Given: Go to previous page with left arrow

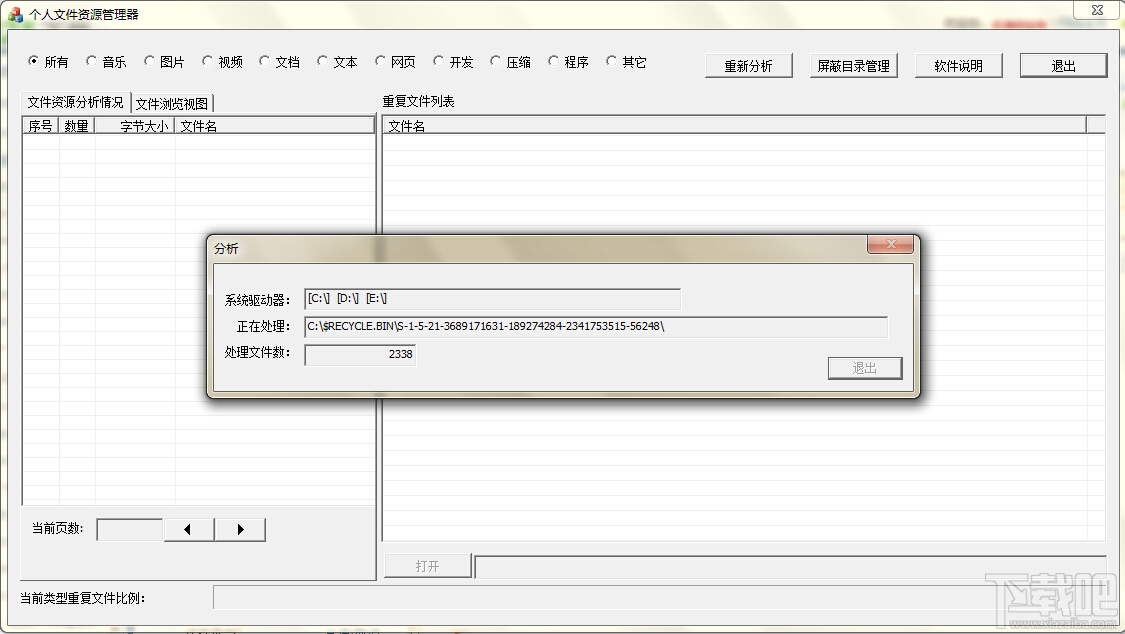Looking at the screenshot, I should [x=189, y=529].
